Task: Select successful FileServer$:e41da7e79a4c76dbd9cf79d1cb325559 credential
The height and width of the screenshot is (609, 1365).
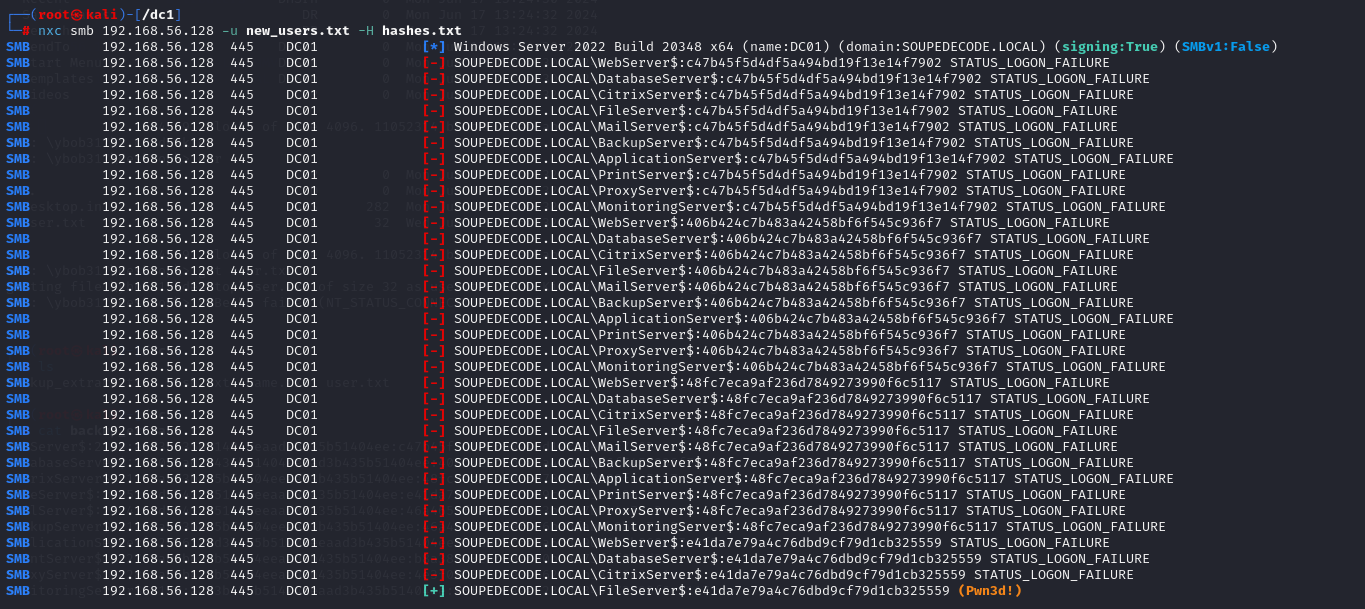Action: (774, 591)
